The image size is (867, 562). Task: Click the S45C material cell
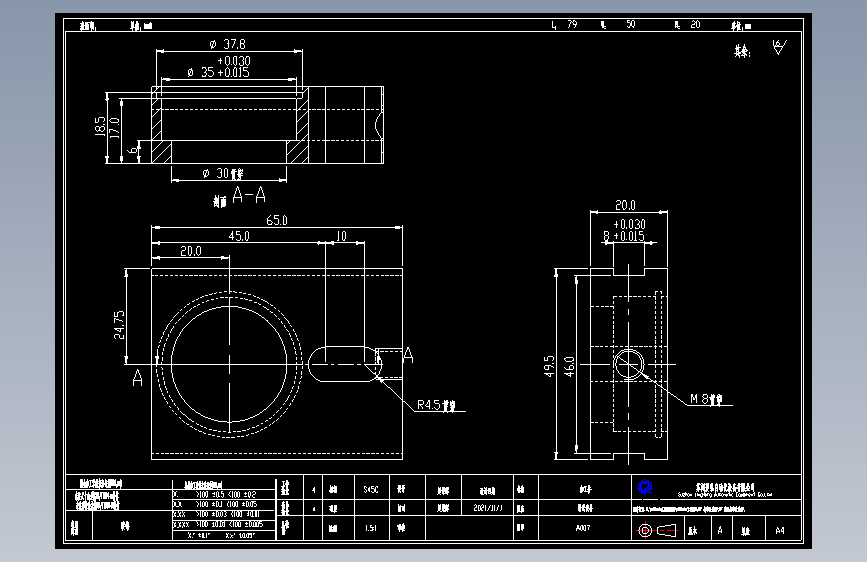[x=371, y=490]
